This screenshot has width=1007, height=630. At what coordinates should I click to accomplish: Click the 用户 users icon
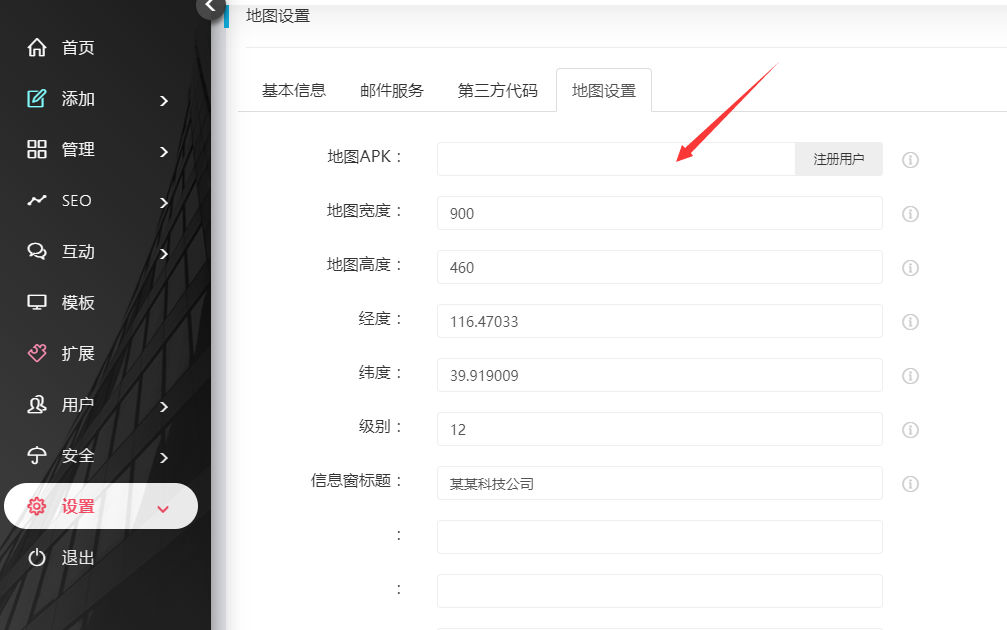click(36, 405)
